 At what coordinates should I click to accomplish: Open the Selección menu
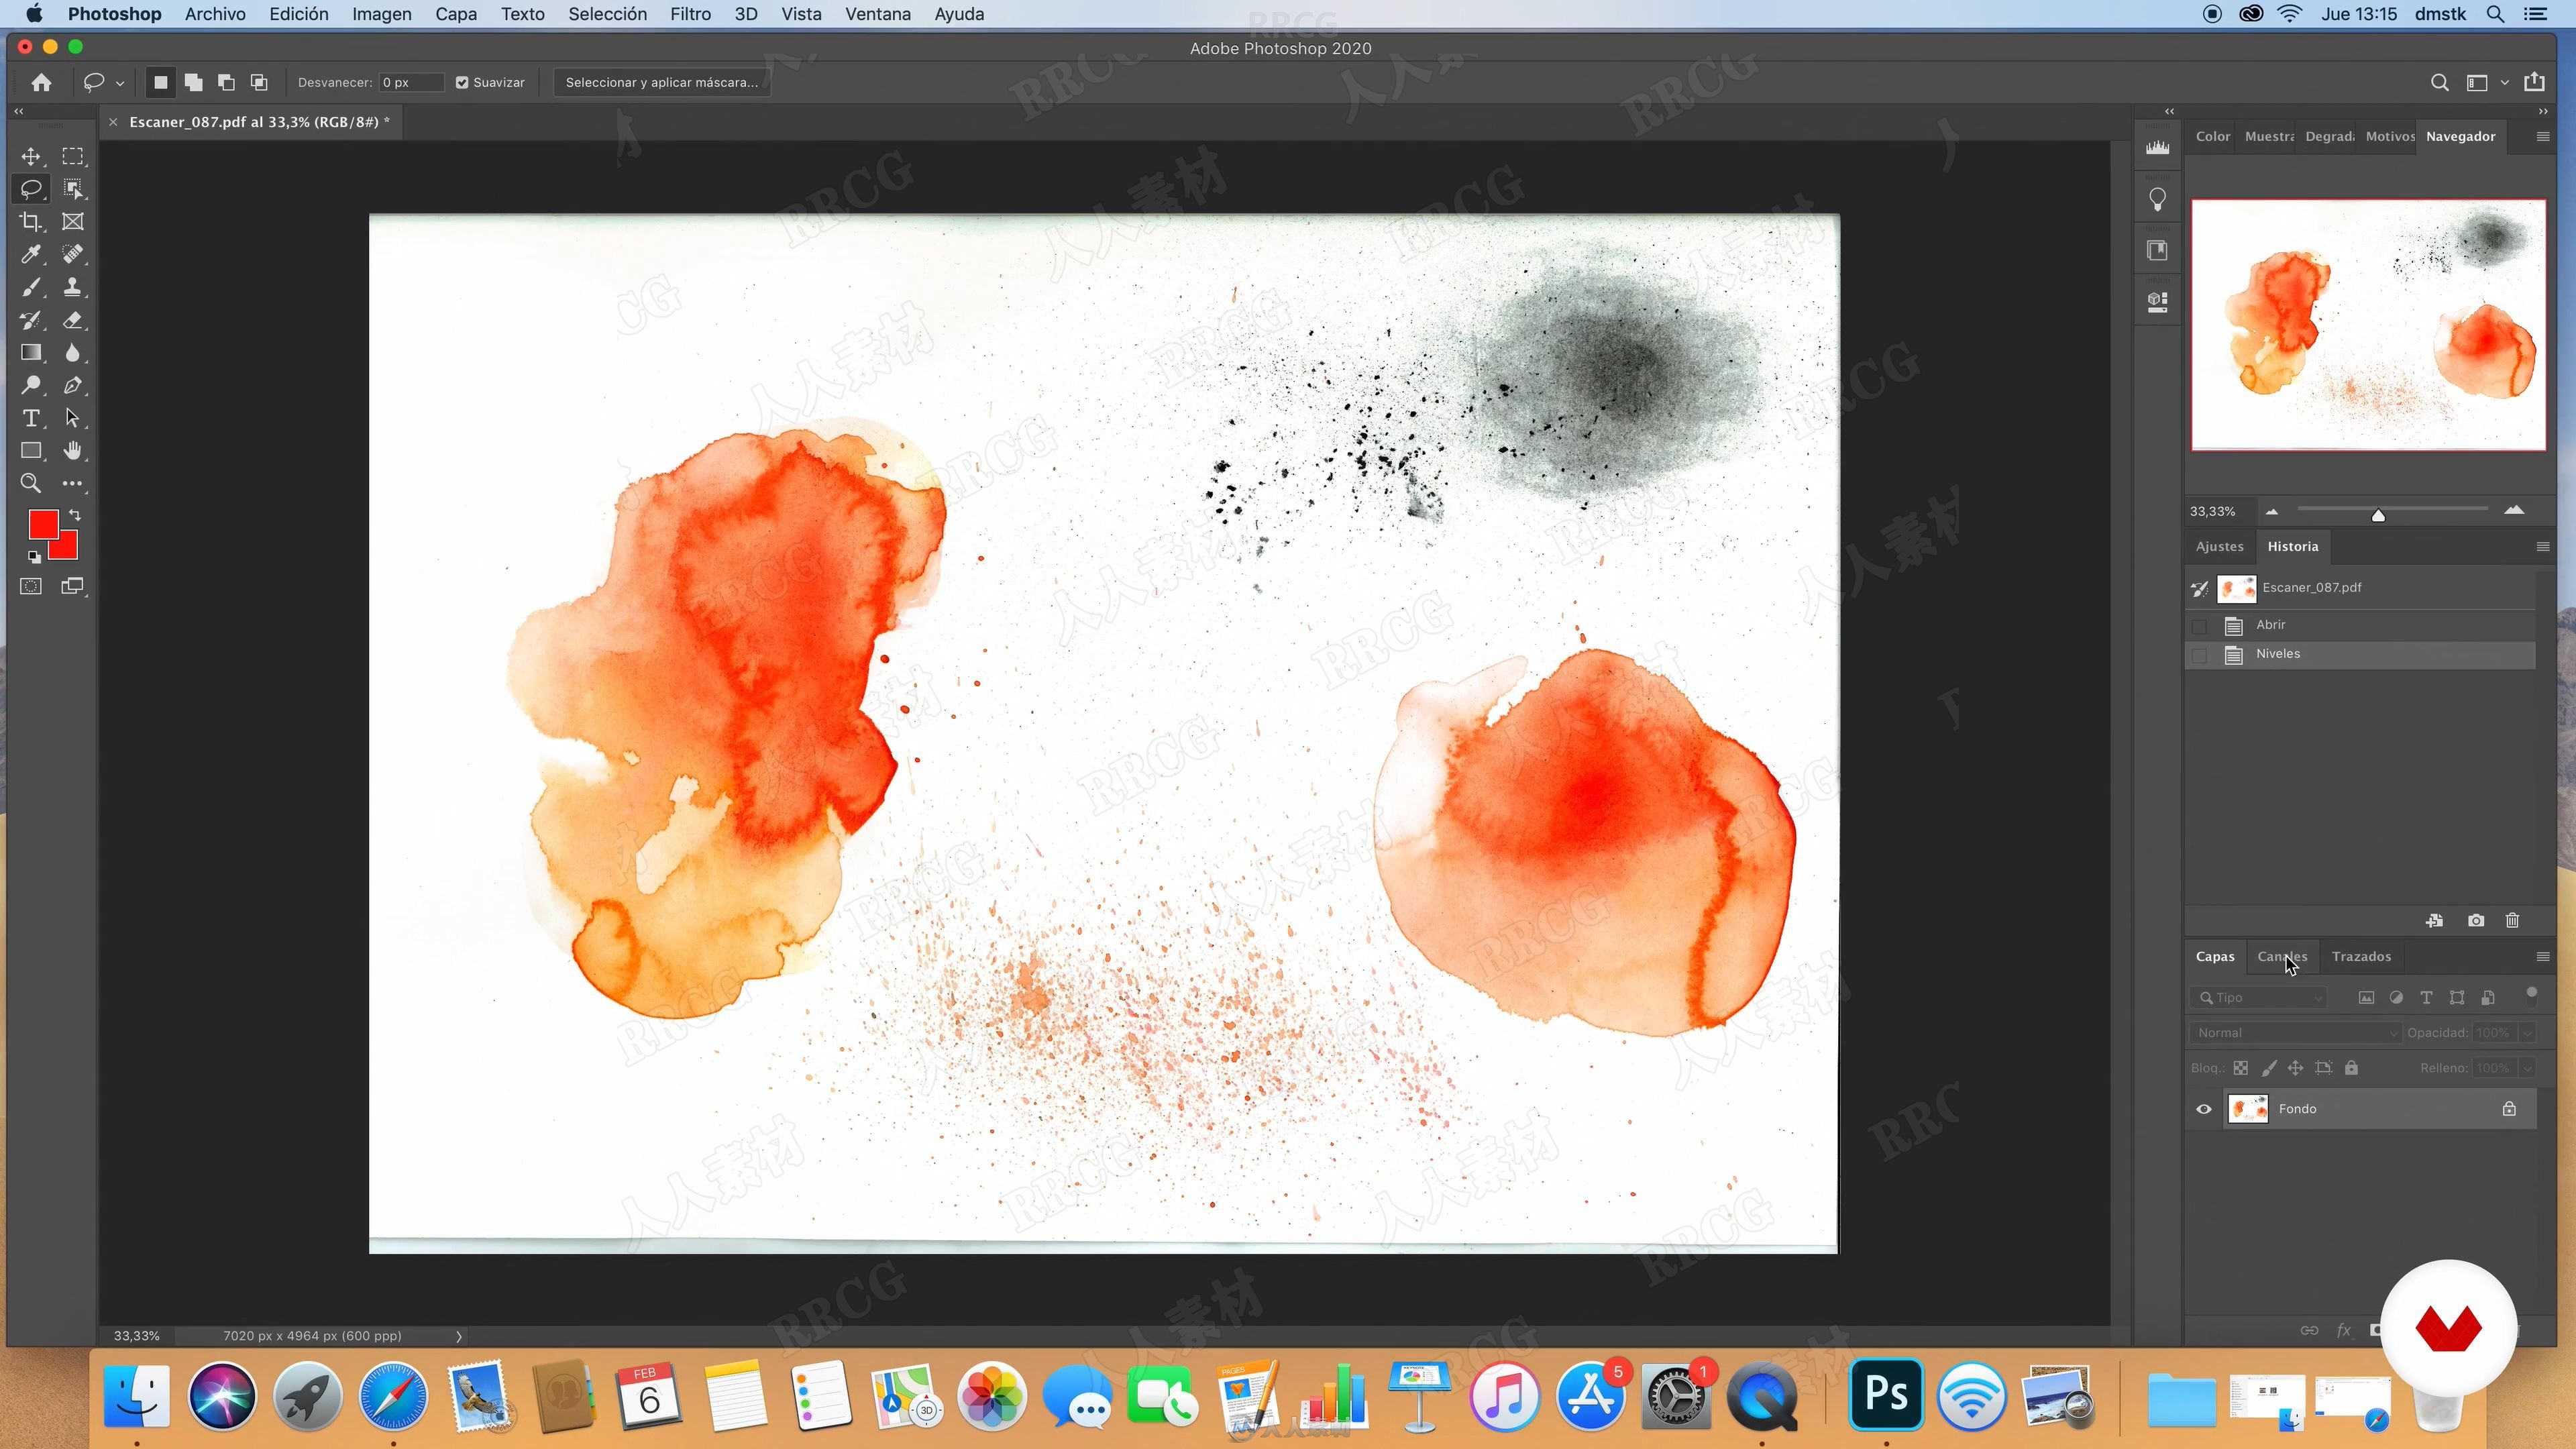pyautogui.click(x=607, y=14)
